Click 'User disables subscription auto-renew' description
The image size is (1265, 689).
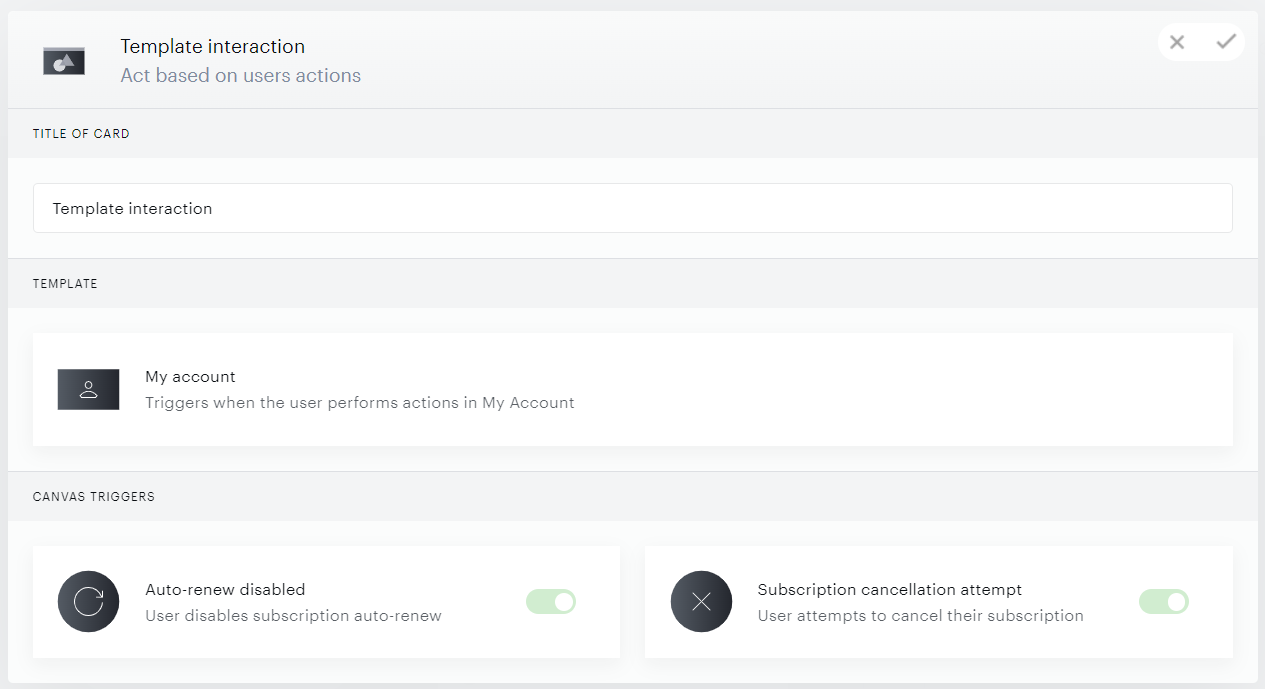pyautogui.click(x=293, y=616)
